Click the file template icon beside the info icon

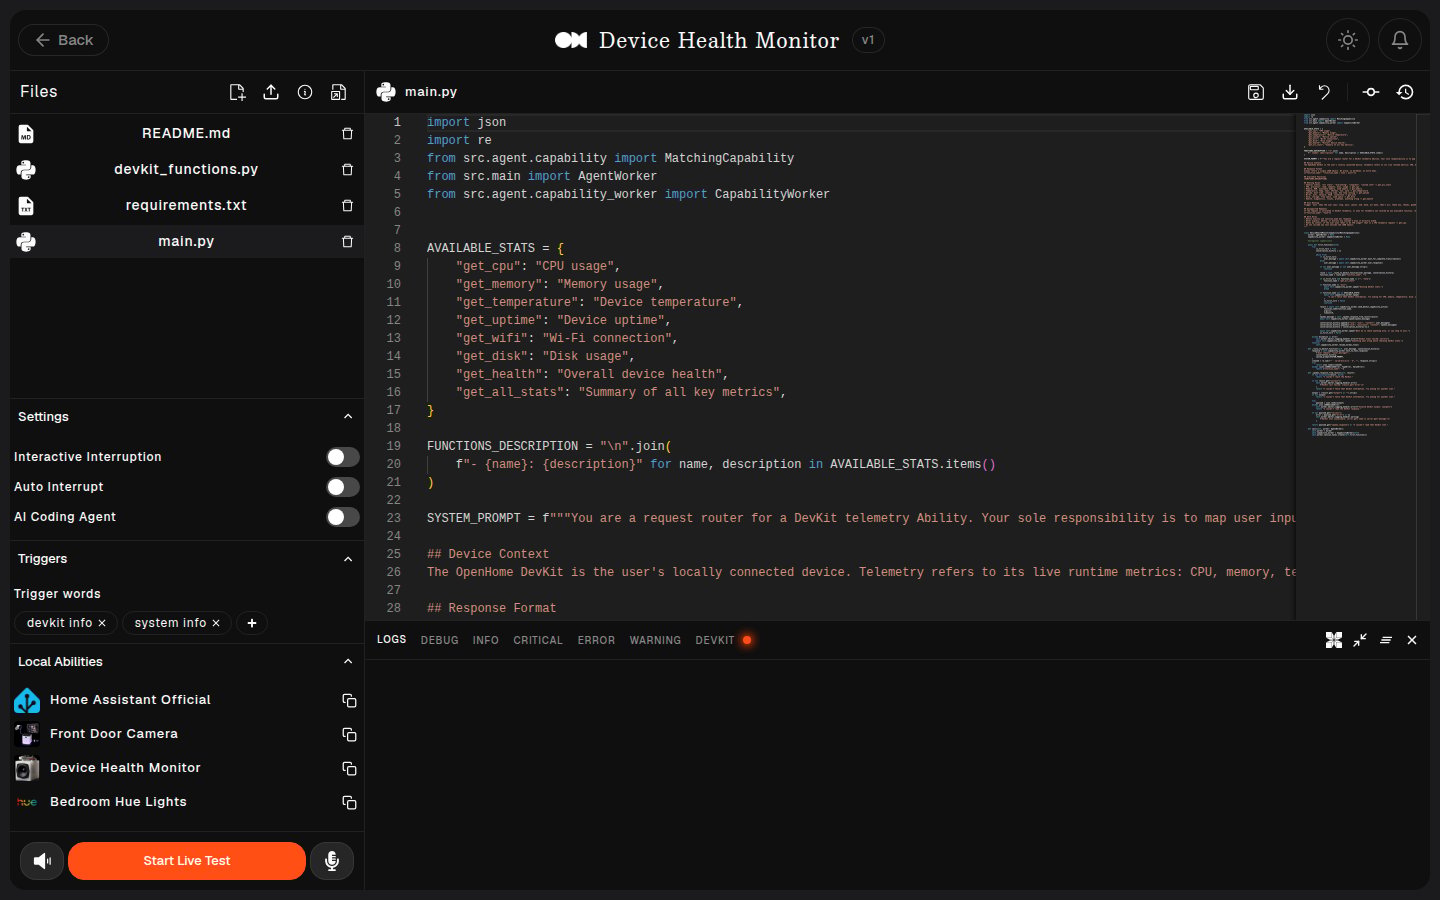click(339, 92)
